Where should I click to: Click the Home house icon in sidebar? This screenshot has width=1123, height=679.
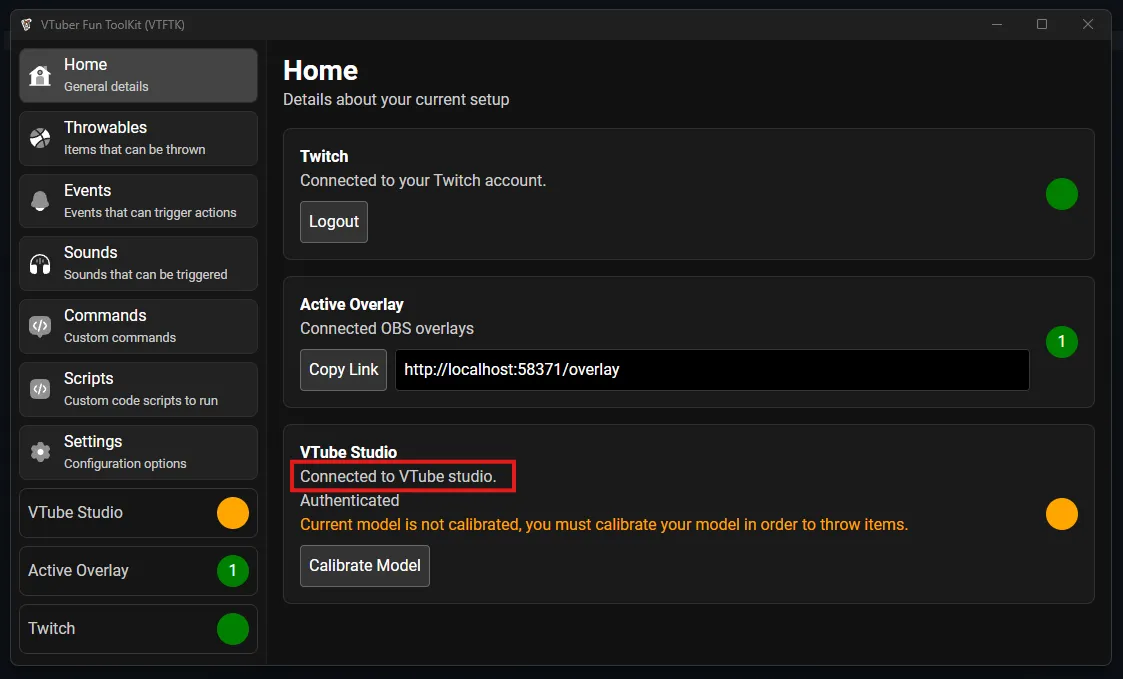coord(40,76)
